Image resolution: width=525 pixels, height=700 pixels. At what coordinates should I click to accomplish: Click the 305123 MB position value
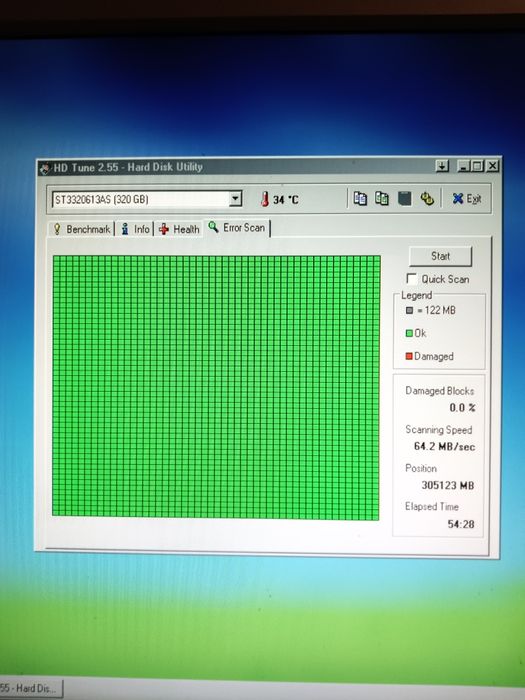447,485
